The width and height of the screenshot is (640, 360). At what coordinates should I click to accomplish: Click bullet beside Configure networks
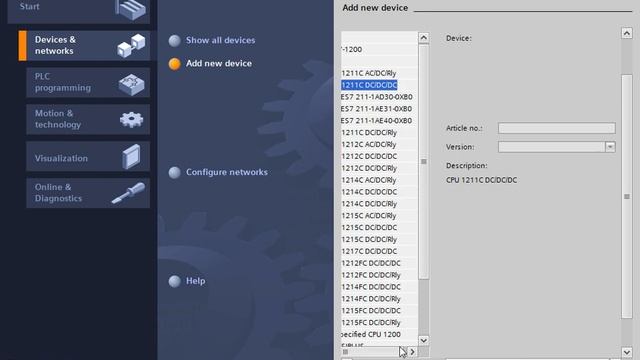(175, 172)
